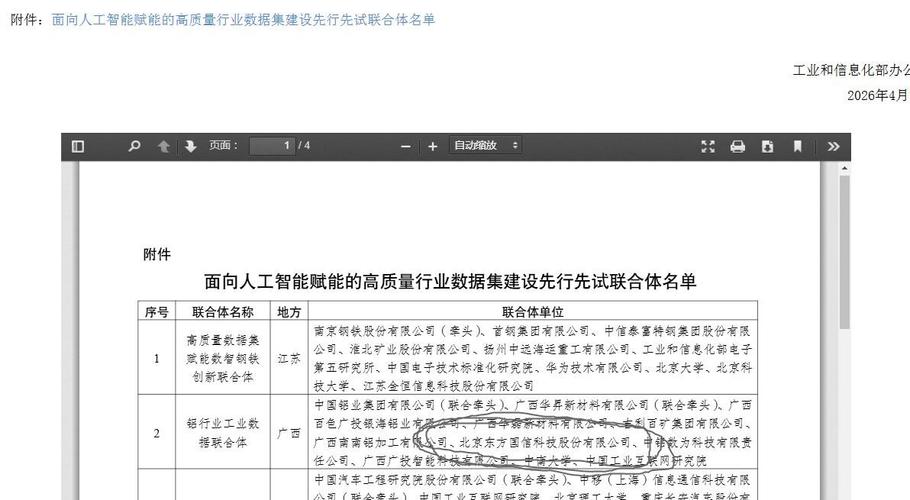
Task: Click the 序号 column header
Action: click(157, 312)
